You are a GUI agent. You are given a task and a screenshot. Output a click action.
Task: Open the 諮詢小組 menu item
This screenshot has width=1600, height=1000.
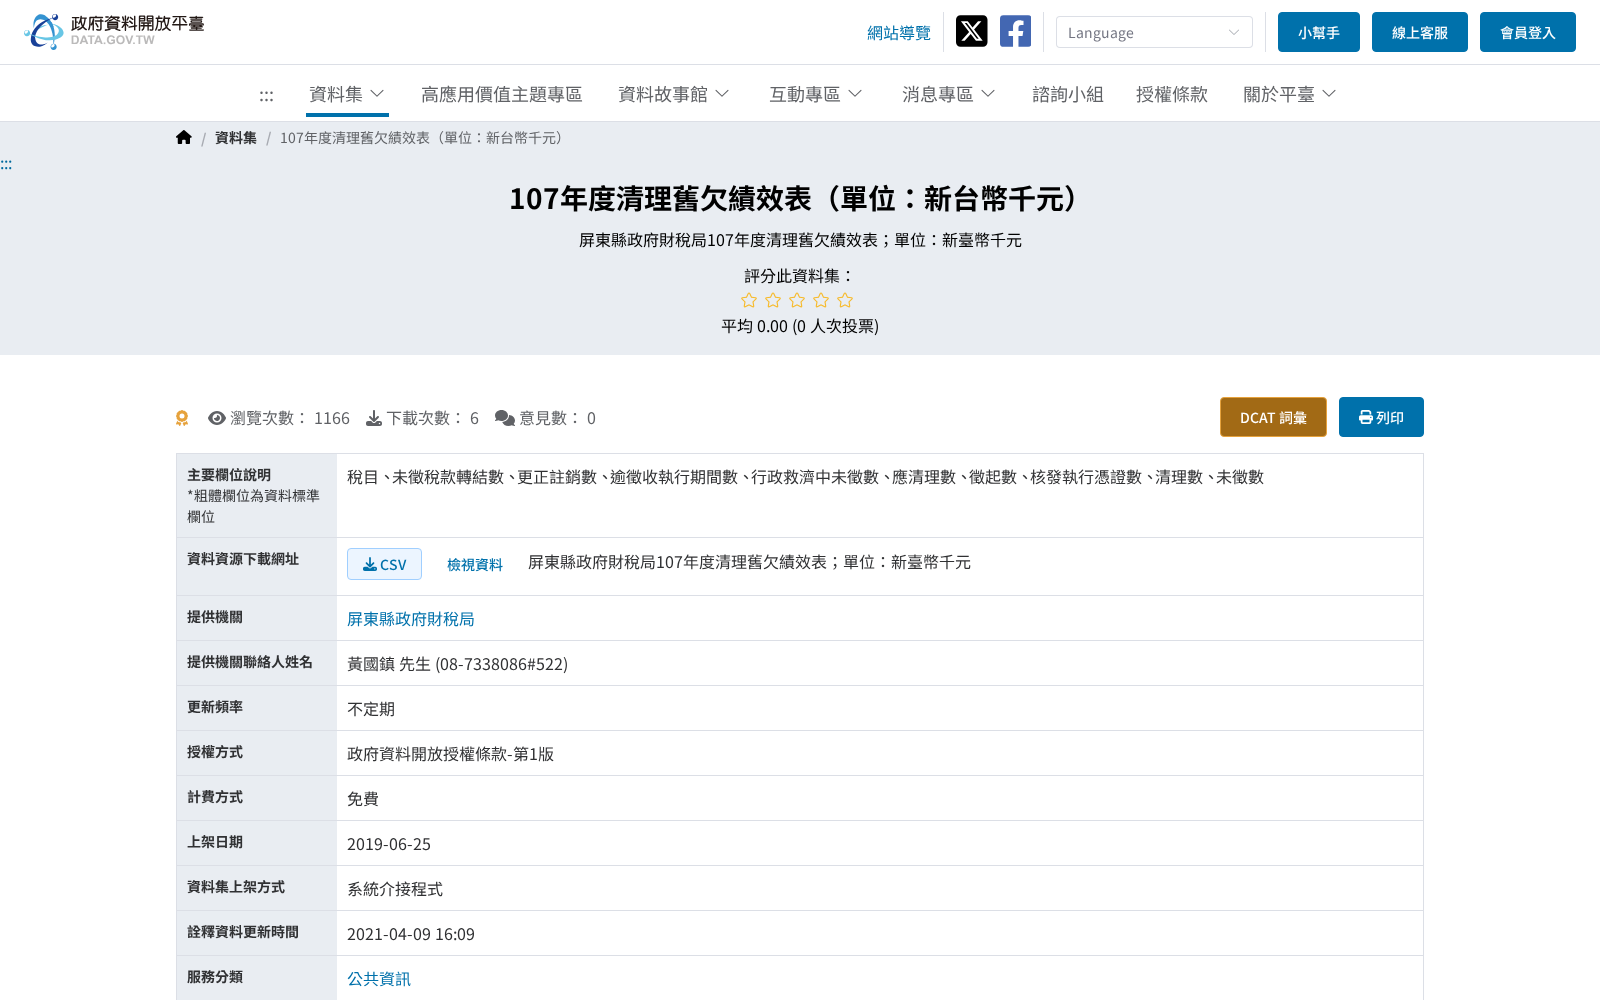tap(1068, 94)
